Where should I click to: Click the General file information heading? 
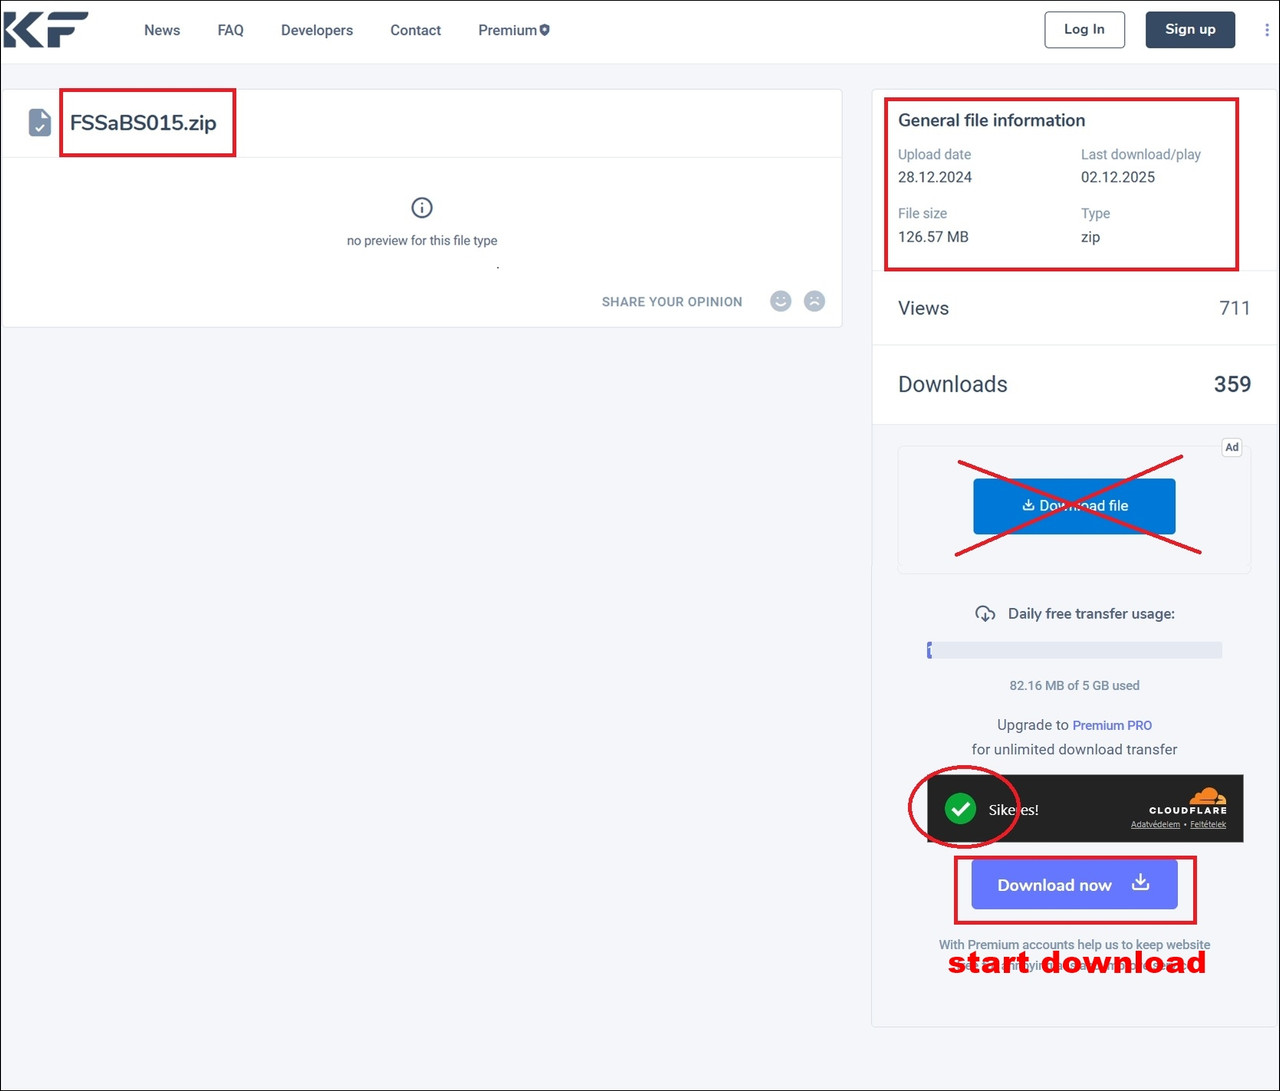[x=992, y=120]
